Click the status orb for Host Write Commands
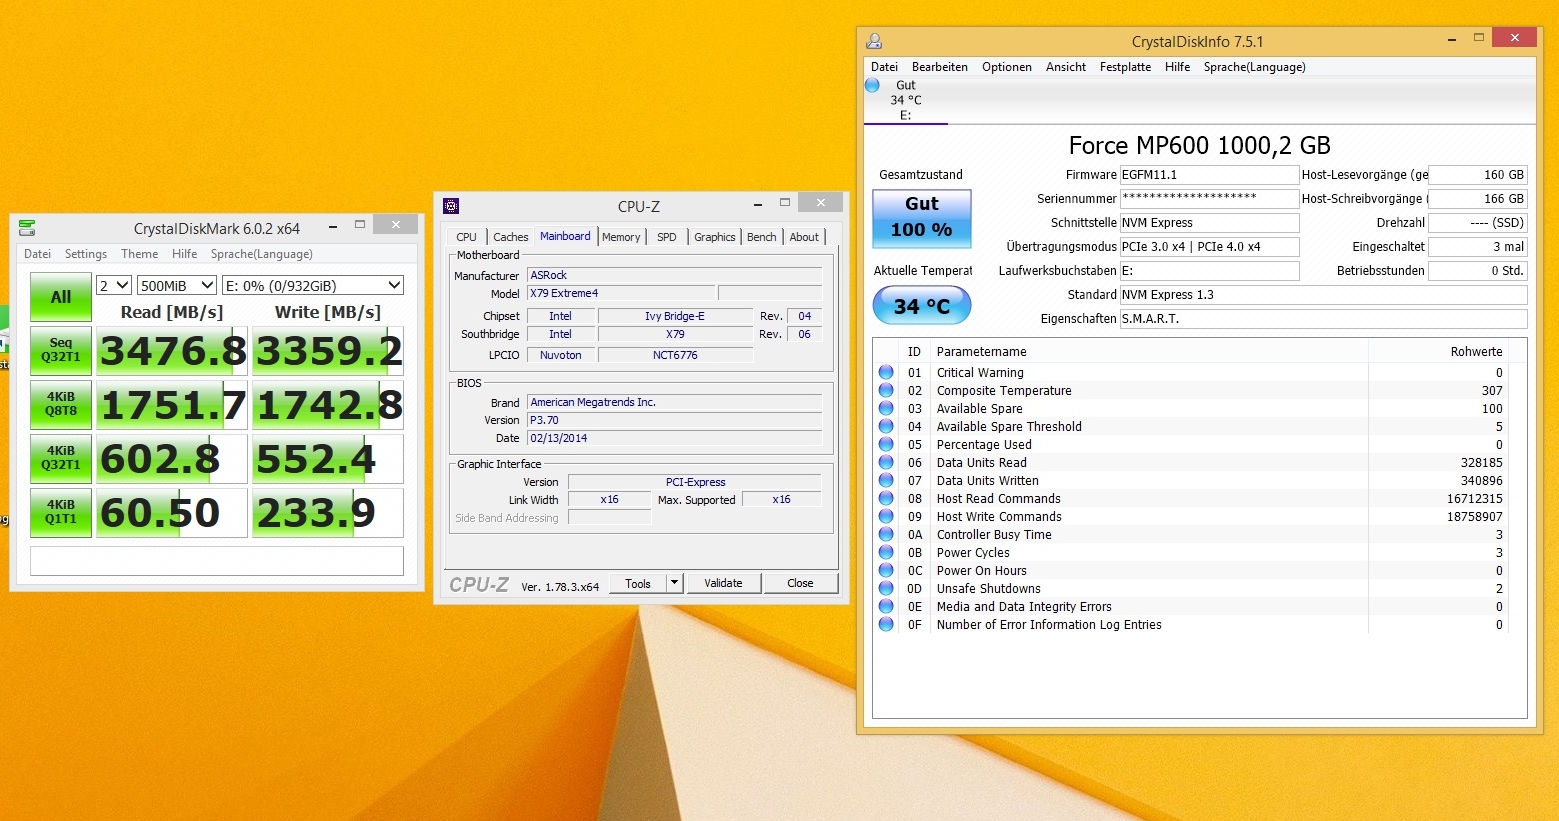The height and width of the screenshot is (821, 1559). click(886, 516)
